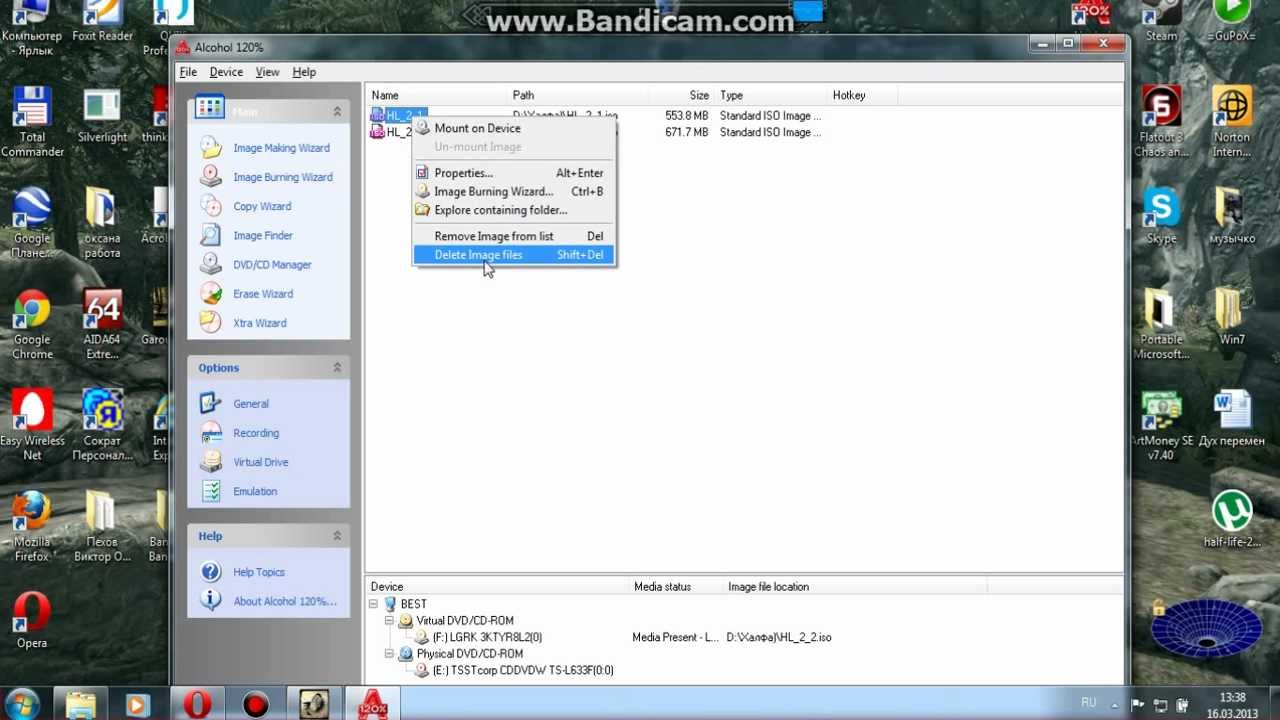Open Help Topics in the sidebar
Viewport: 1280px width, 720px height.
(x=259, y=572)
